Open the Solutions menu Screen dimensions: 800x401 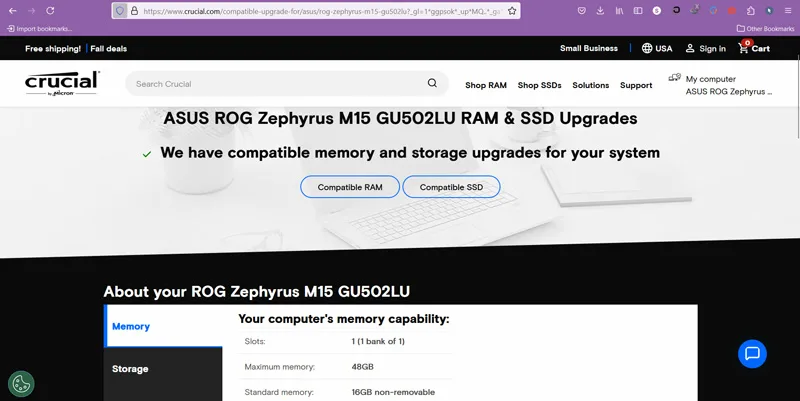[x=590, y=85]
